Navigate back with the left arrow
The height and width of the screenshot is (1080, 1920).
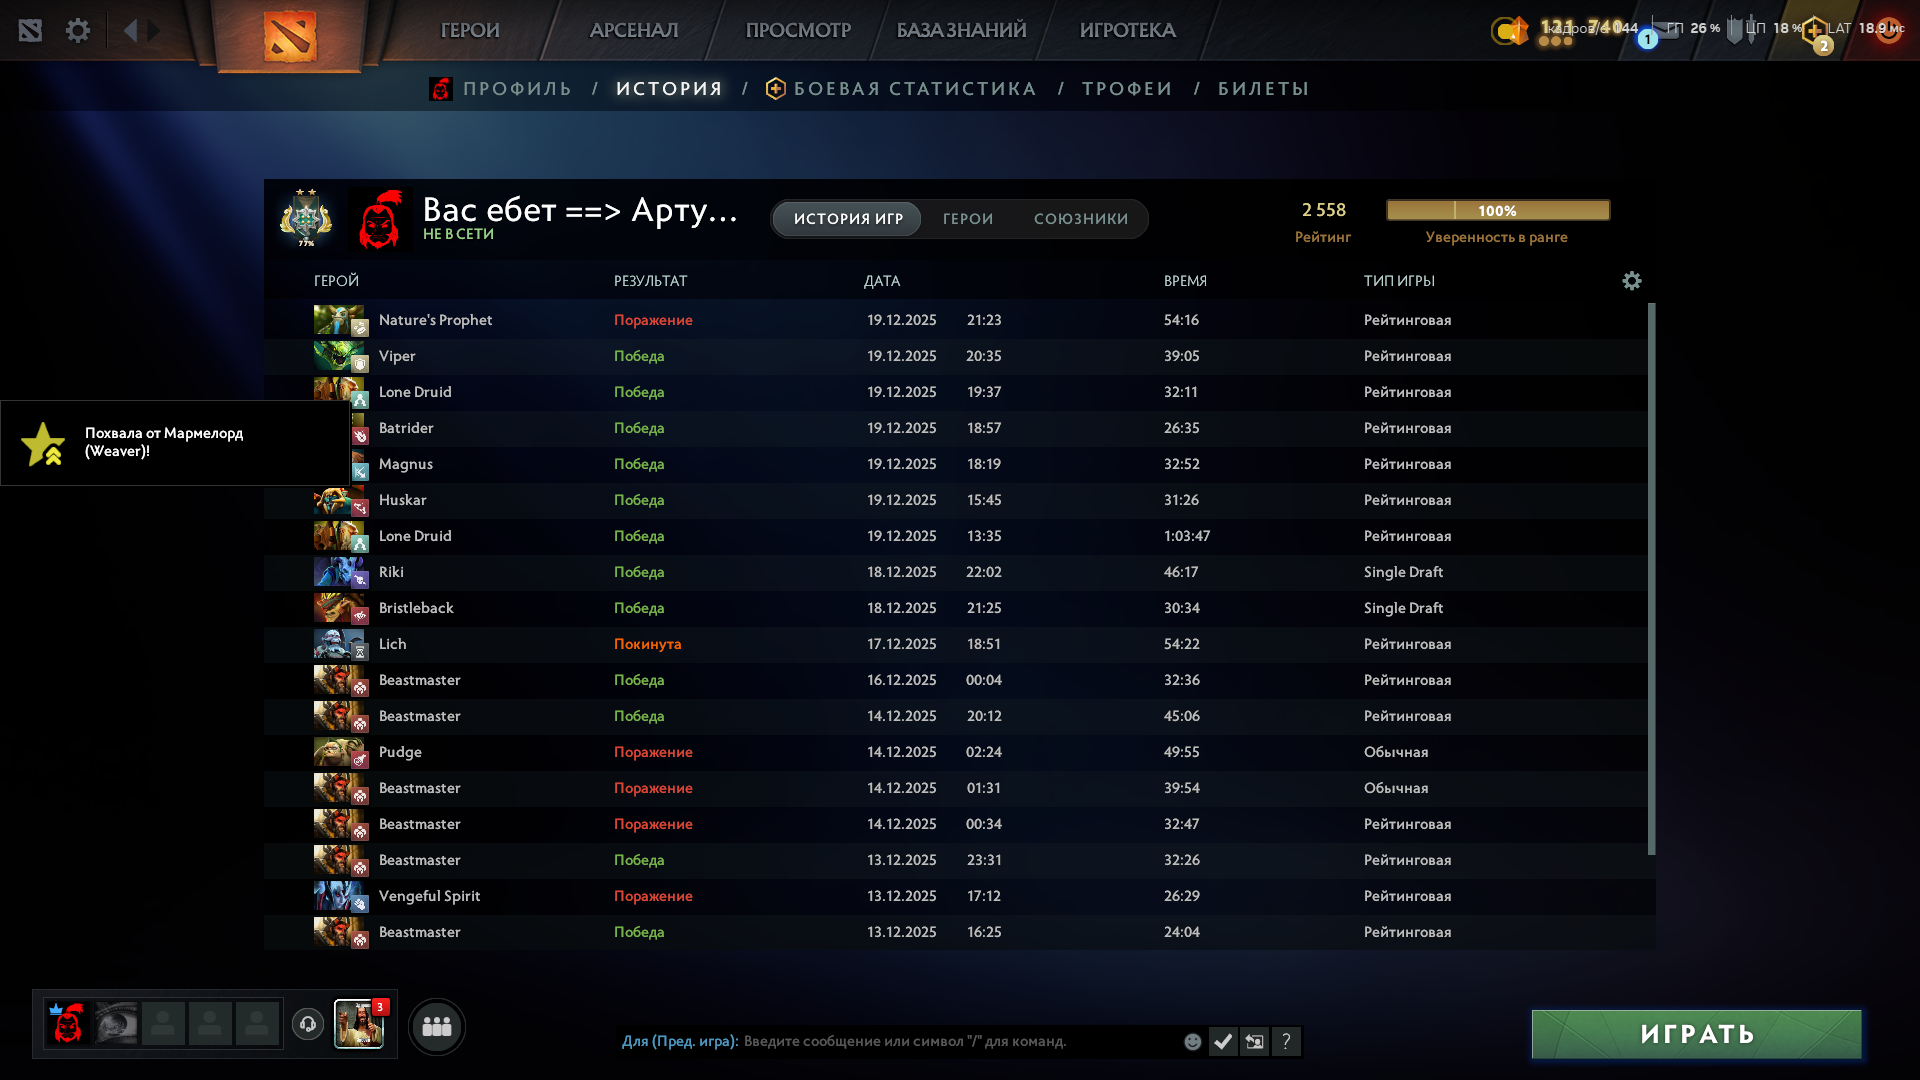tap(130, 31)
